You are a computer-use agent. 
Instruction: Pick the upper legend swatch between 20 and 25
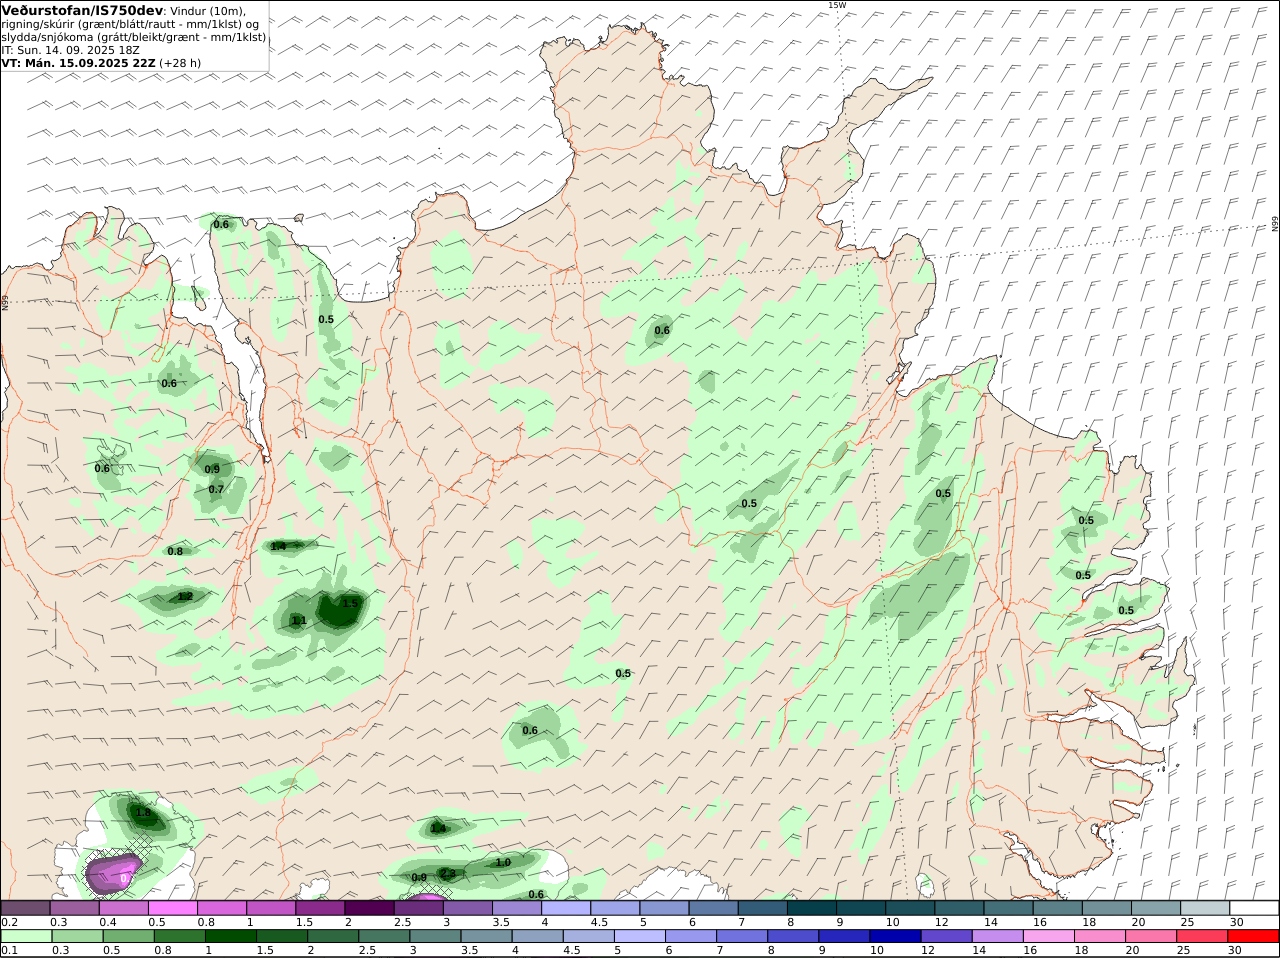point(1156,908)
